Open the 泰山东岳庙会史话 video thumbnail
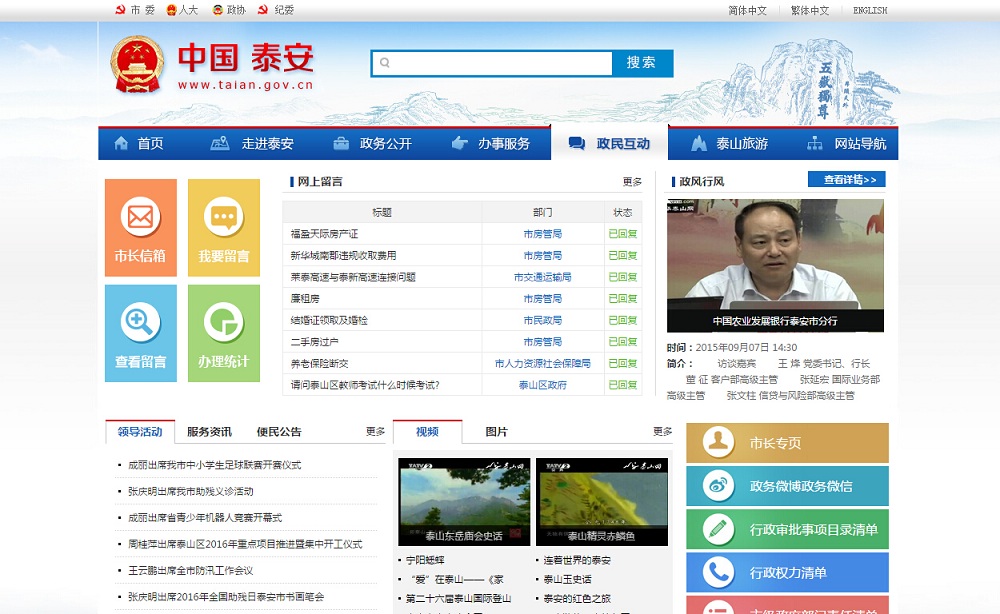The width and height of the screenshot is (1000, 614). point(464,501)
